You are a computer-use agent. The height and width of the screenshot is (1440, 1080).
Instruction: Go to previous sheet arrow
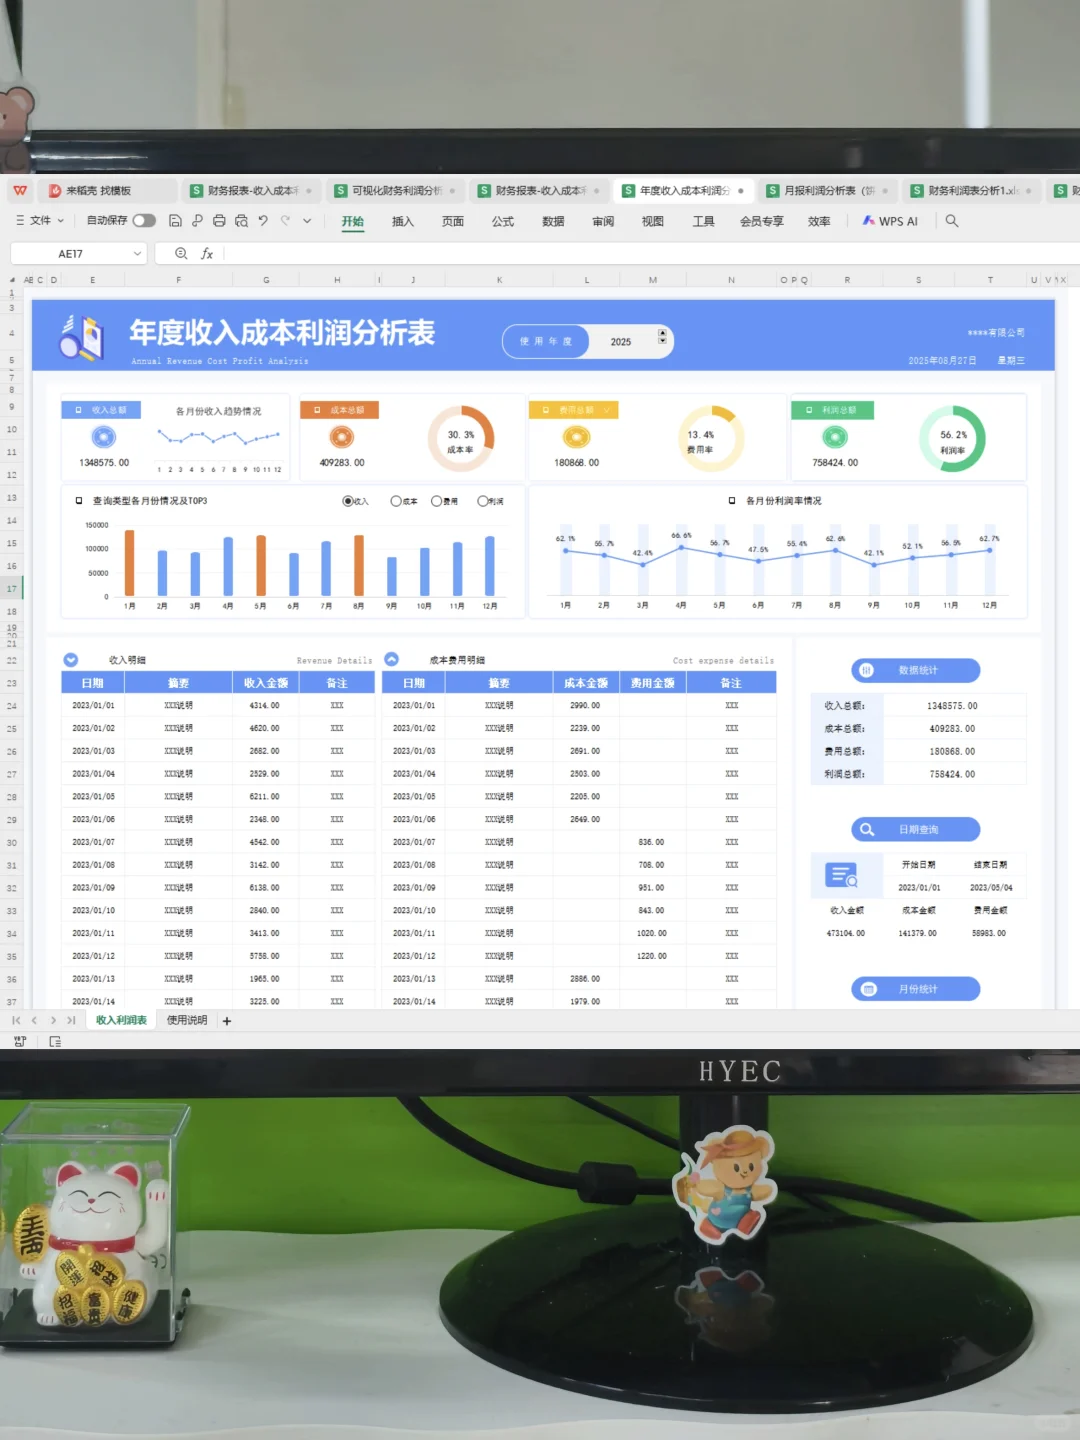pos(34,1021)
